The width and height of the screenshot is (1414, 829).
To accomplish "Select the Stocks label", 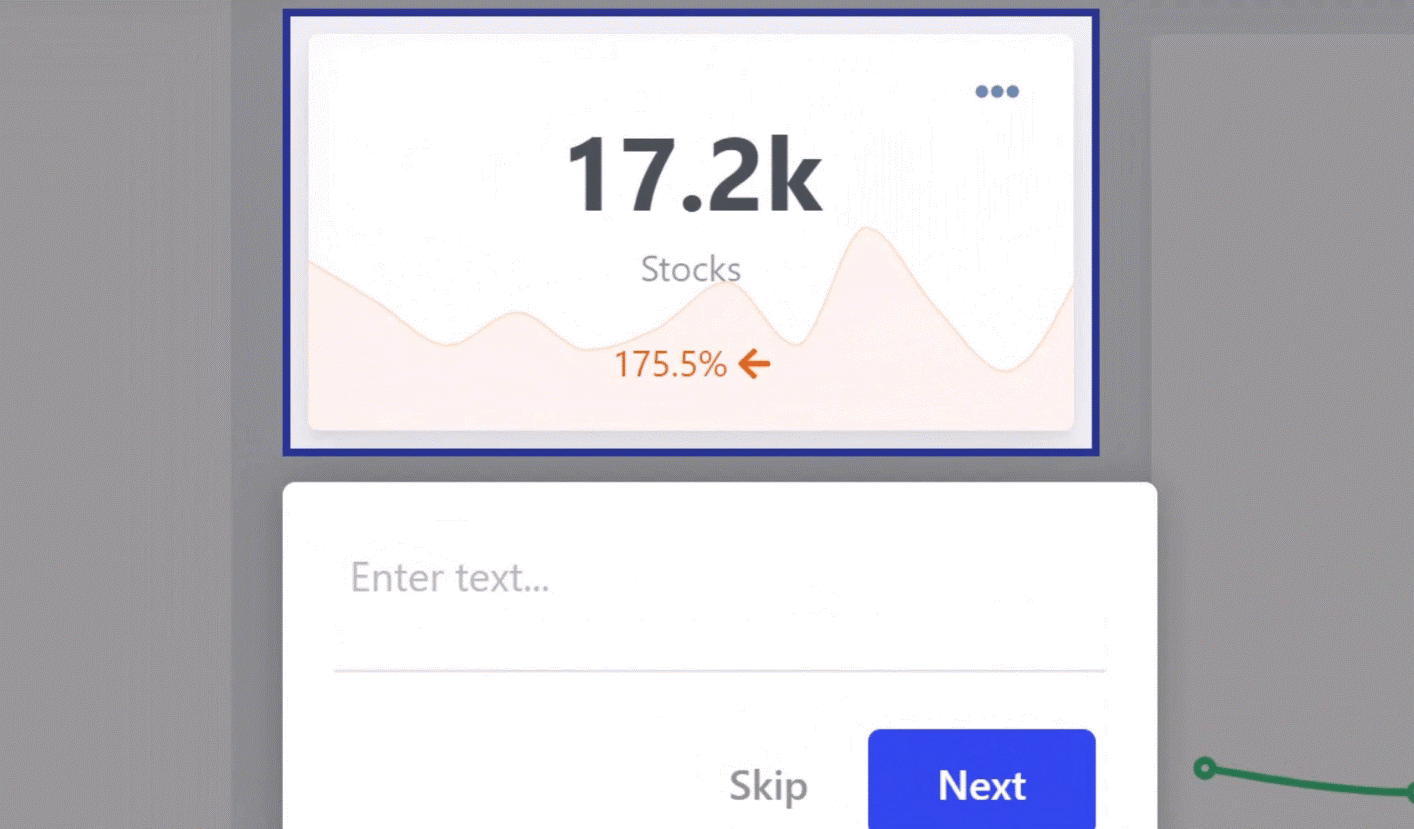I will coord(691,269).
